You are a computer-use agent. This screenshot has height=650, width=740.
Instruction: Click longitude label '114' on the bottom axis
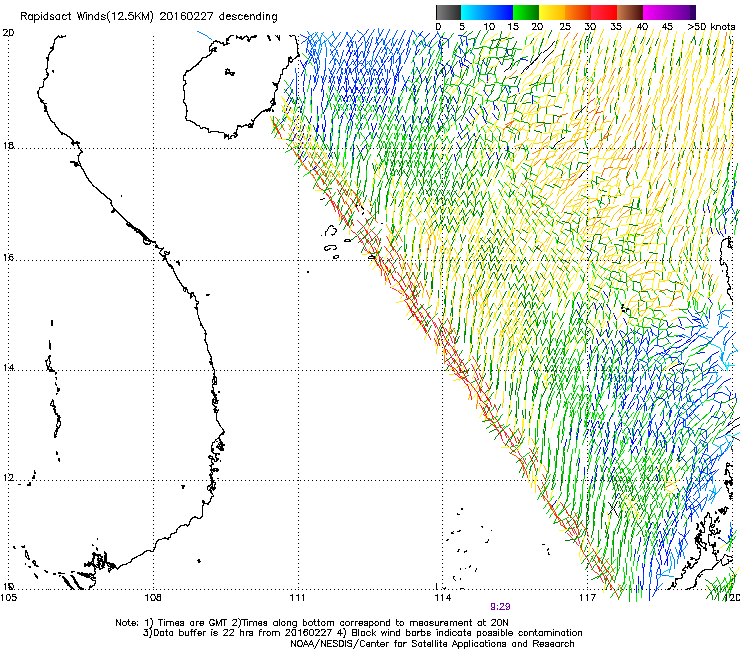click(x=442, y=598)
